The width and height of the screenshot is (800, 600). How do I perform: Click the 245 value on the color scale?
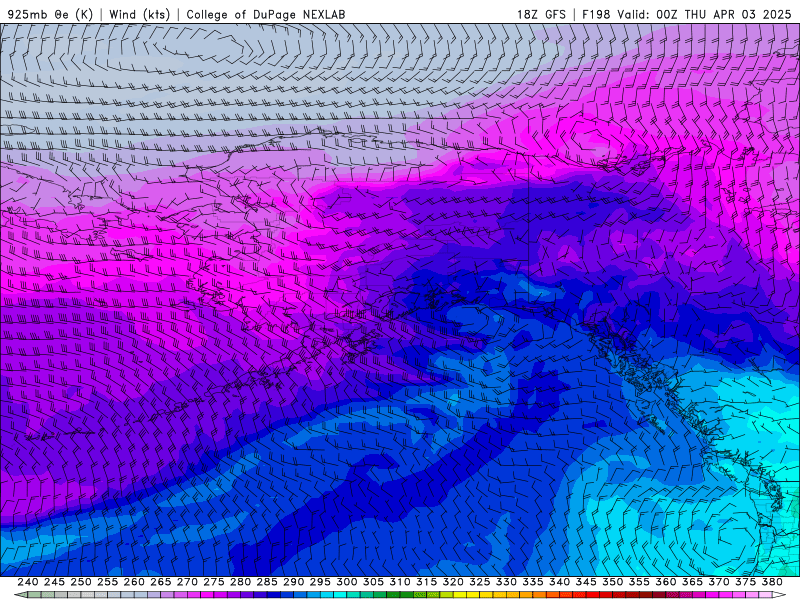coord(54,582)
